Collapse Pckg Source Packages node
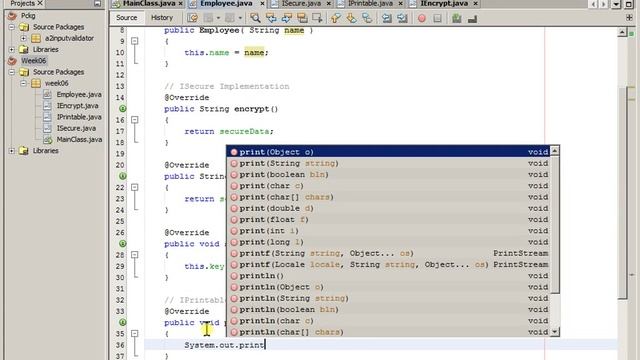The height and width of the screenshot is (360, 640). 12,27
